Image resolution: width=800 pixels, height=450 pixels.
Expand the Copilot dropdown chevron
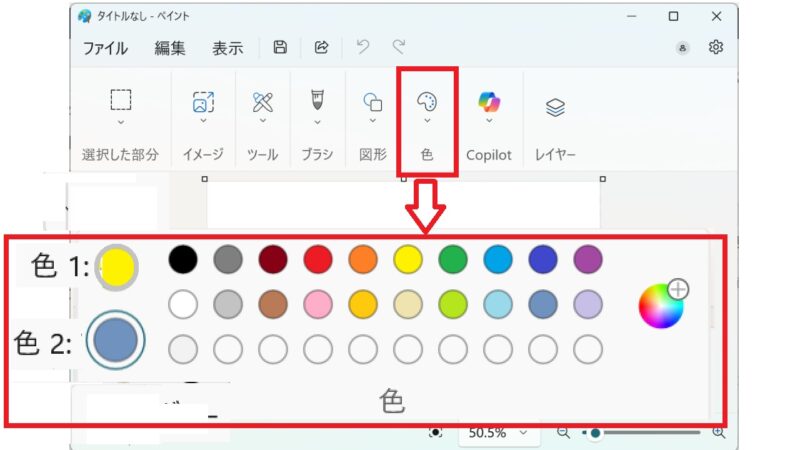coord(489,121)
